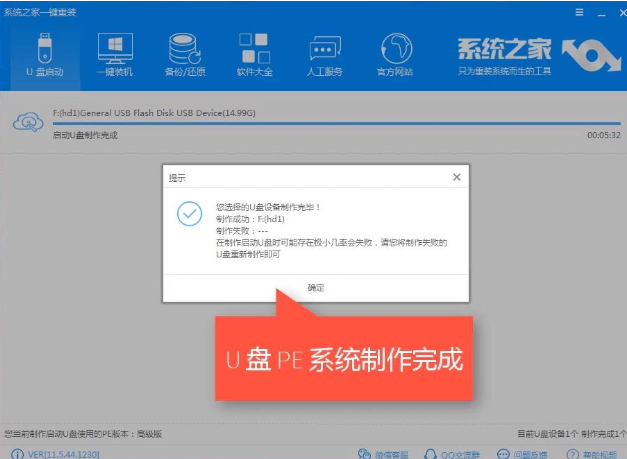Open 微信客服 in the status bar
Image resolution: width=627 pixels, height=459 pixels.
[x=386, y=452]
